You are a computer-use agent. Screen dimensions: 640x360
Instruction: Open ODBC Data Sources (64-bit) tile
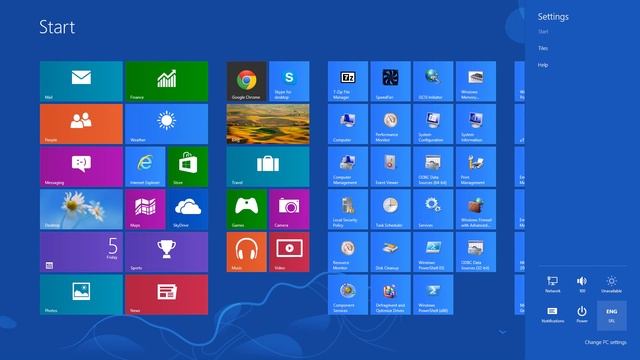(433, 167)
